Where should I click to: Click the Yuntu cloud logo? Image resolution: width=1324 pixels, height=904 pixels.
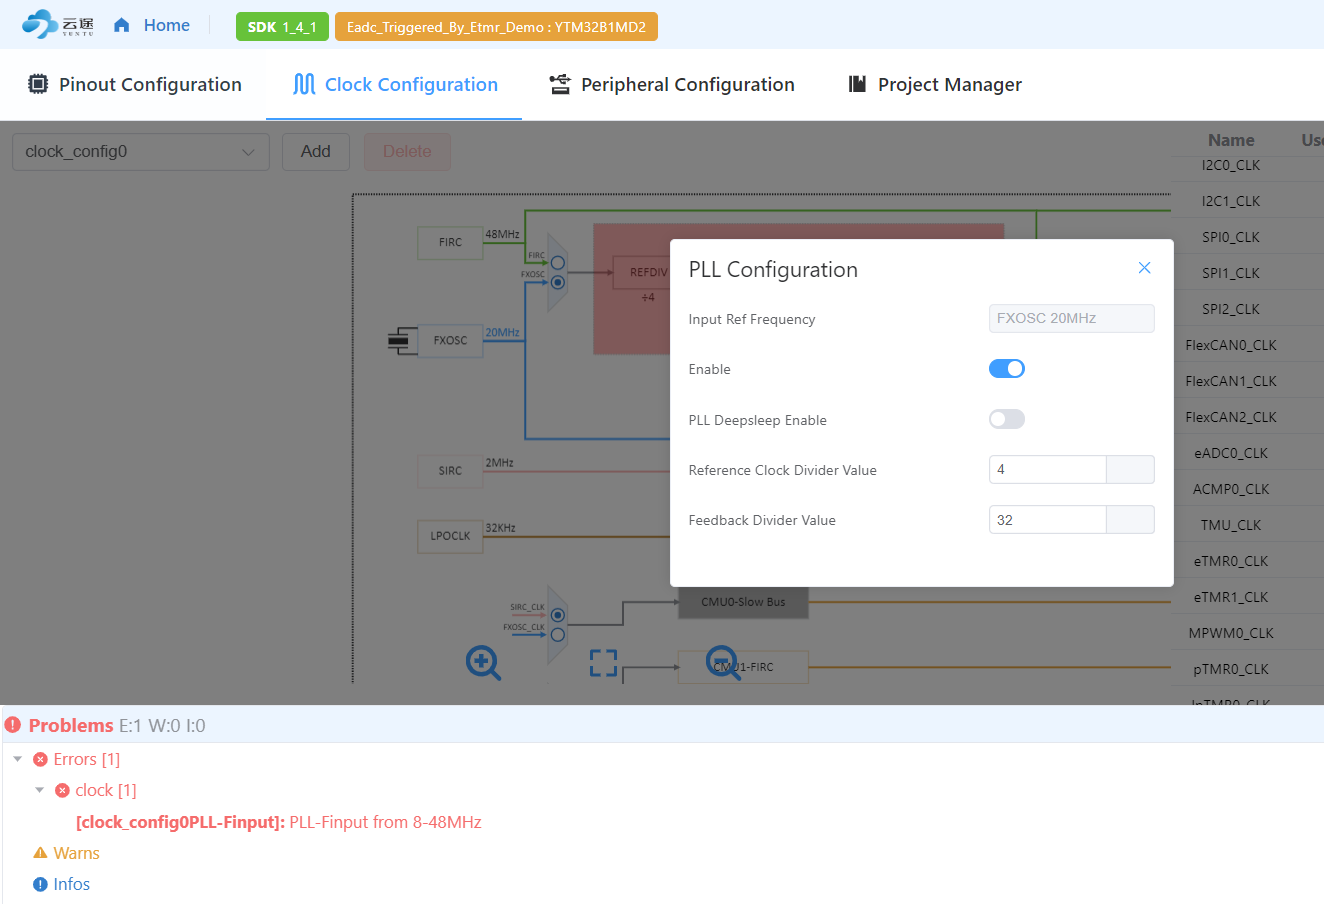coord(58,24)
